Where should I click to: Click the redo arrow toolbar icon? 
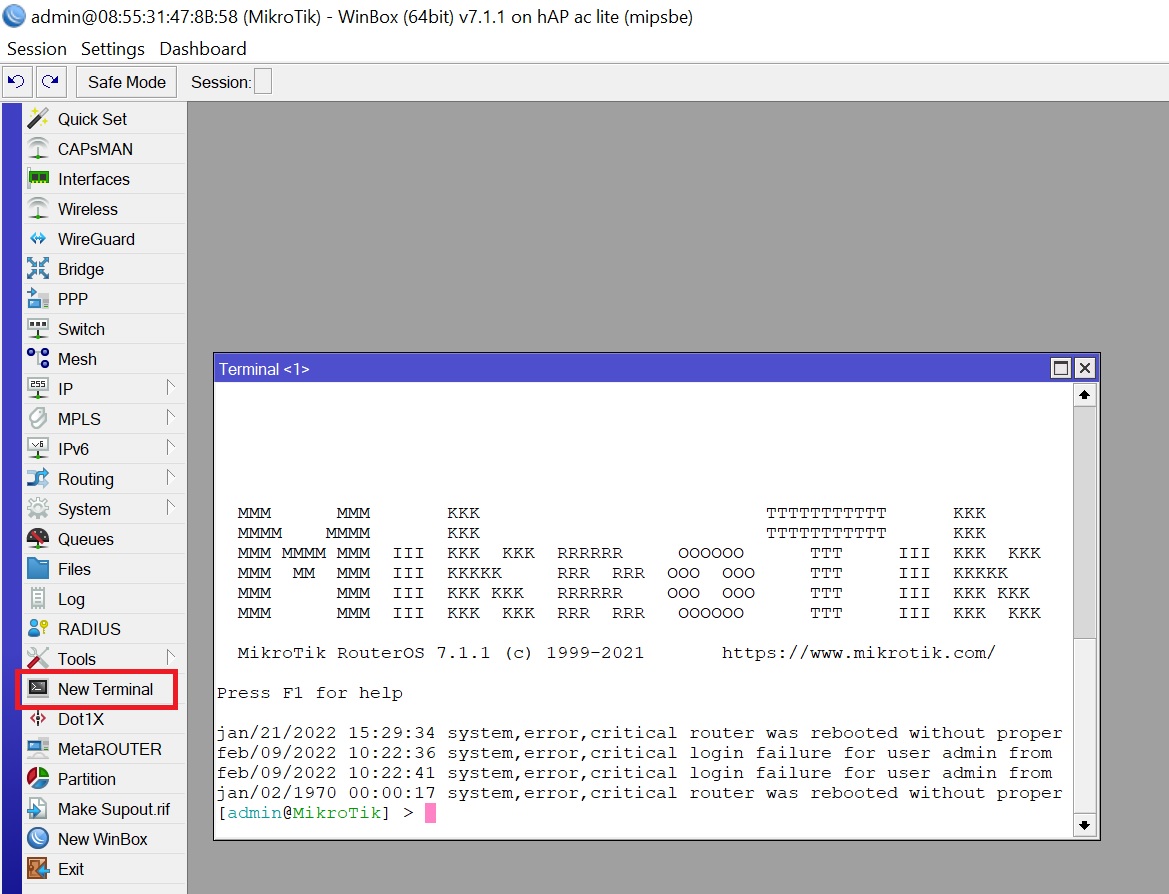(x=51, y=82)
